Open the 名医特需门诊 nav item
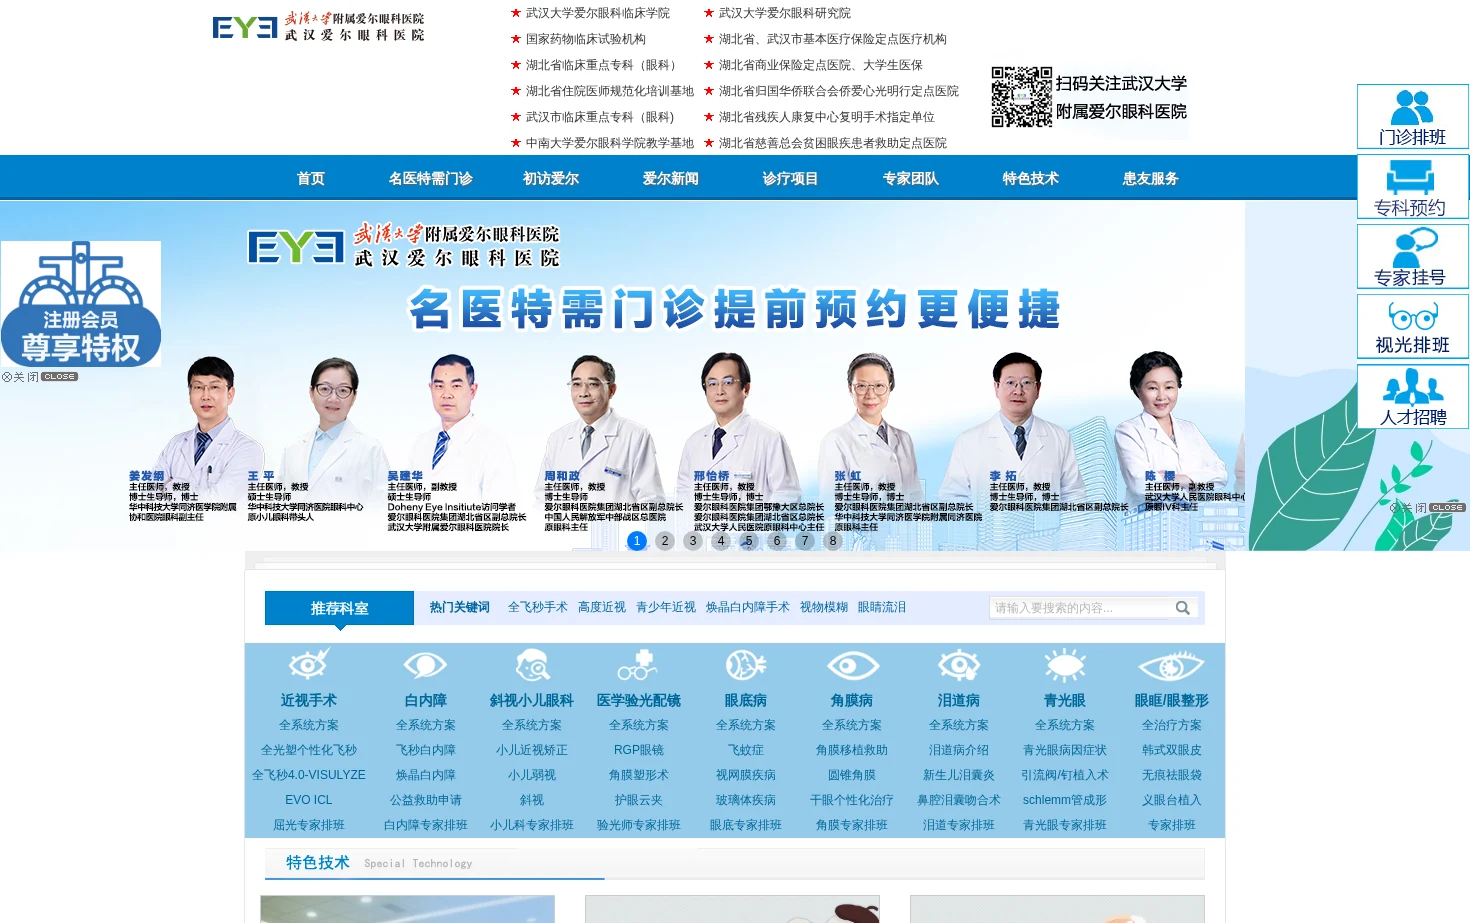1470x923 pixels. point(431,178)
